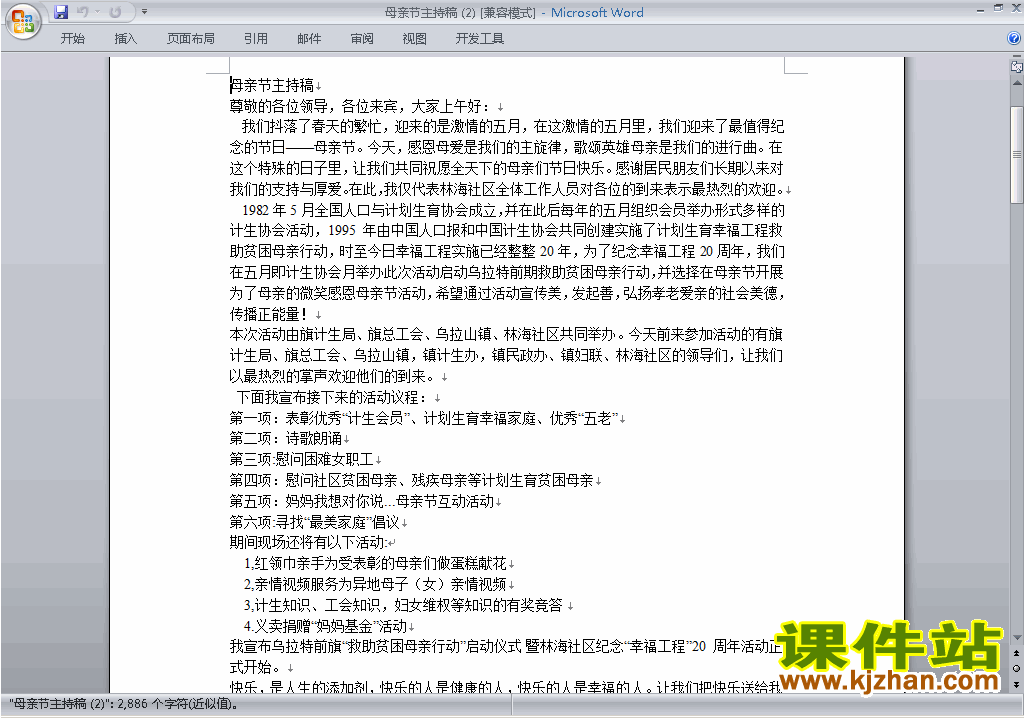Screen dimensions: 1024x718
Task: Click the paragraph starting 我们抖落了春天的繁忙
Action: (x=507, y=157)
